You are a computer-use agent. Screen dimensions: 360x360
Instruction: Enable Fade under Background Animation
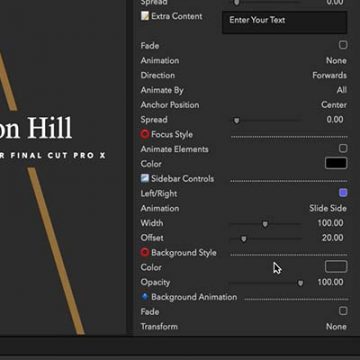[x=343, y=311]
